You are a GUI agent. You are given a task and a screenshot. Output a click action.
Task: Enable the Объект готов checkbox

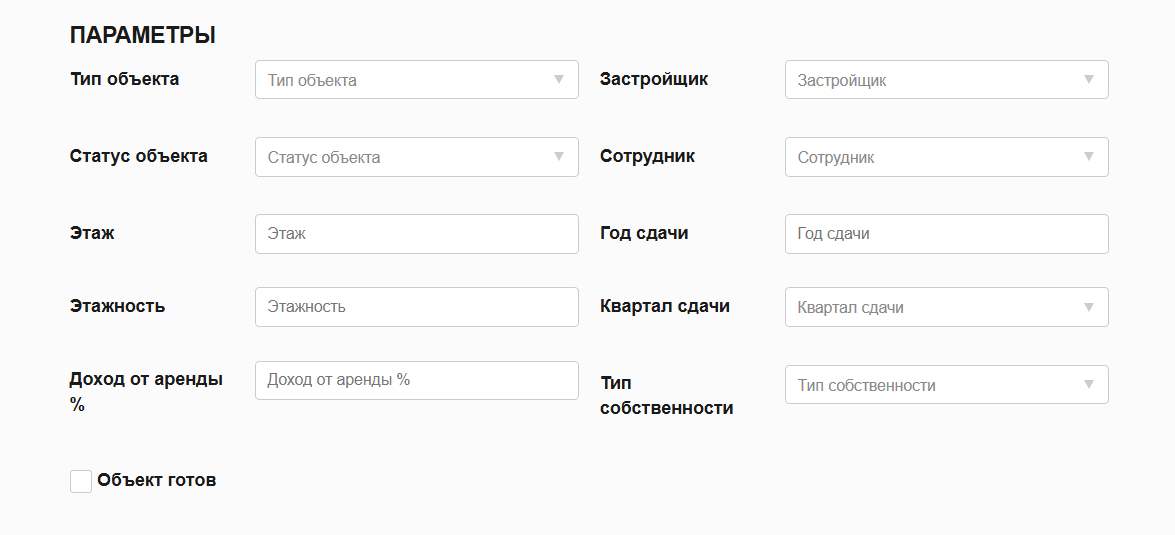[x=81, y=482]
